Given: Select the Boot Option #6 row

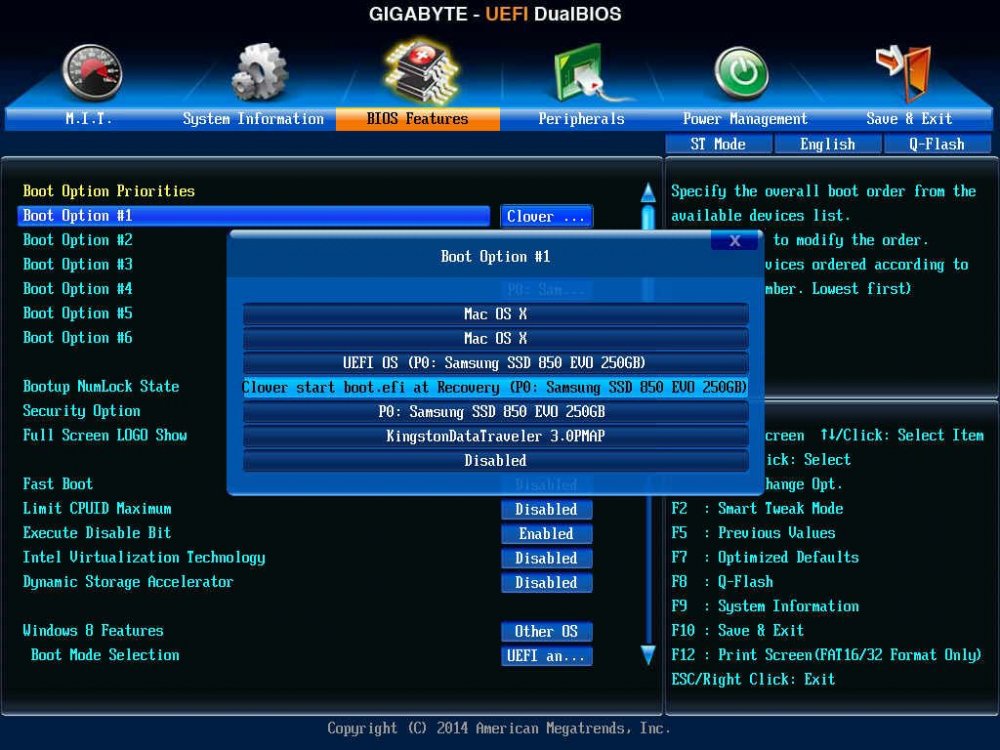Looking at the screenshot, I should tap(78, 337).
